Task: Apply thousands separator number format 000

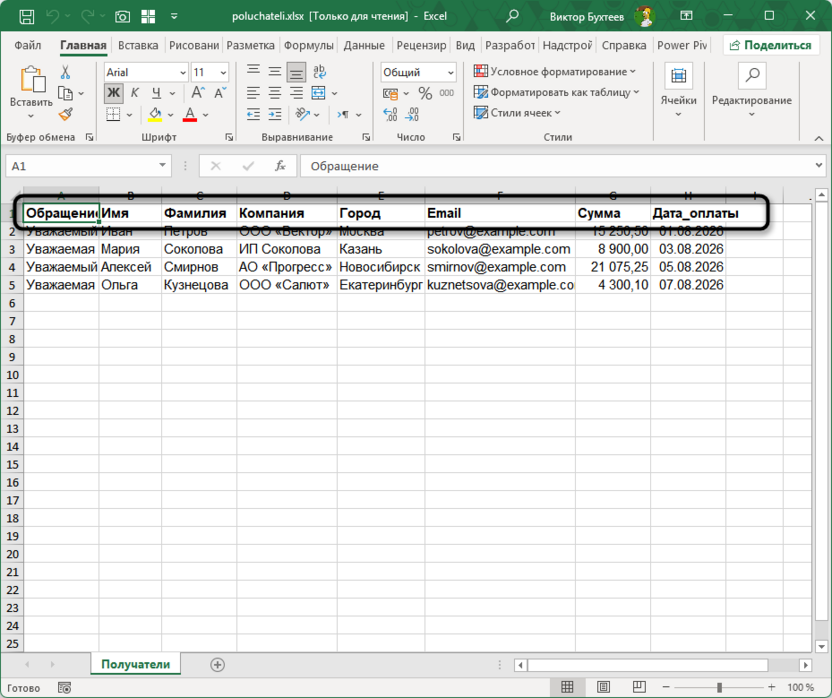Action: point(447,93)
